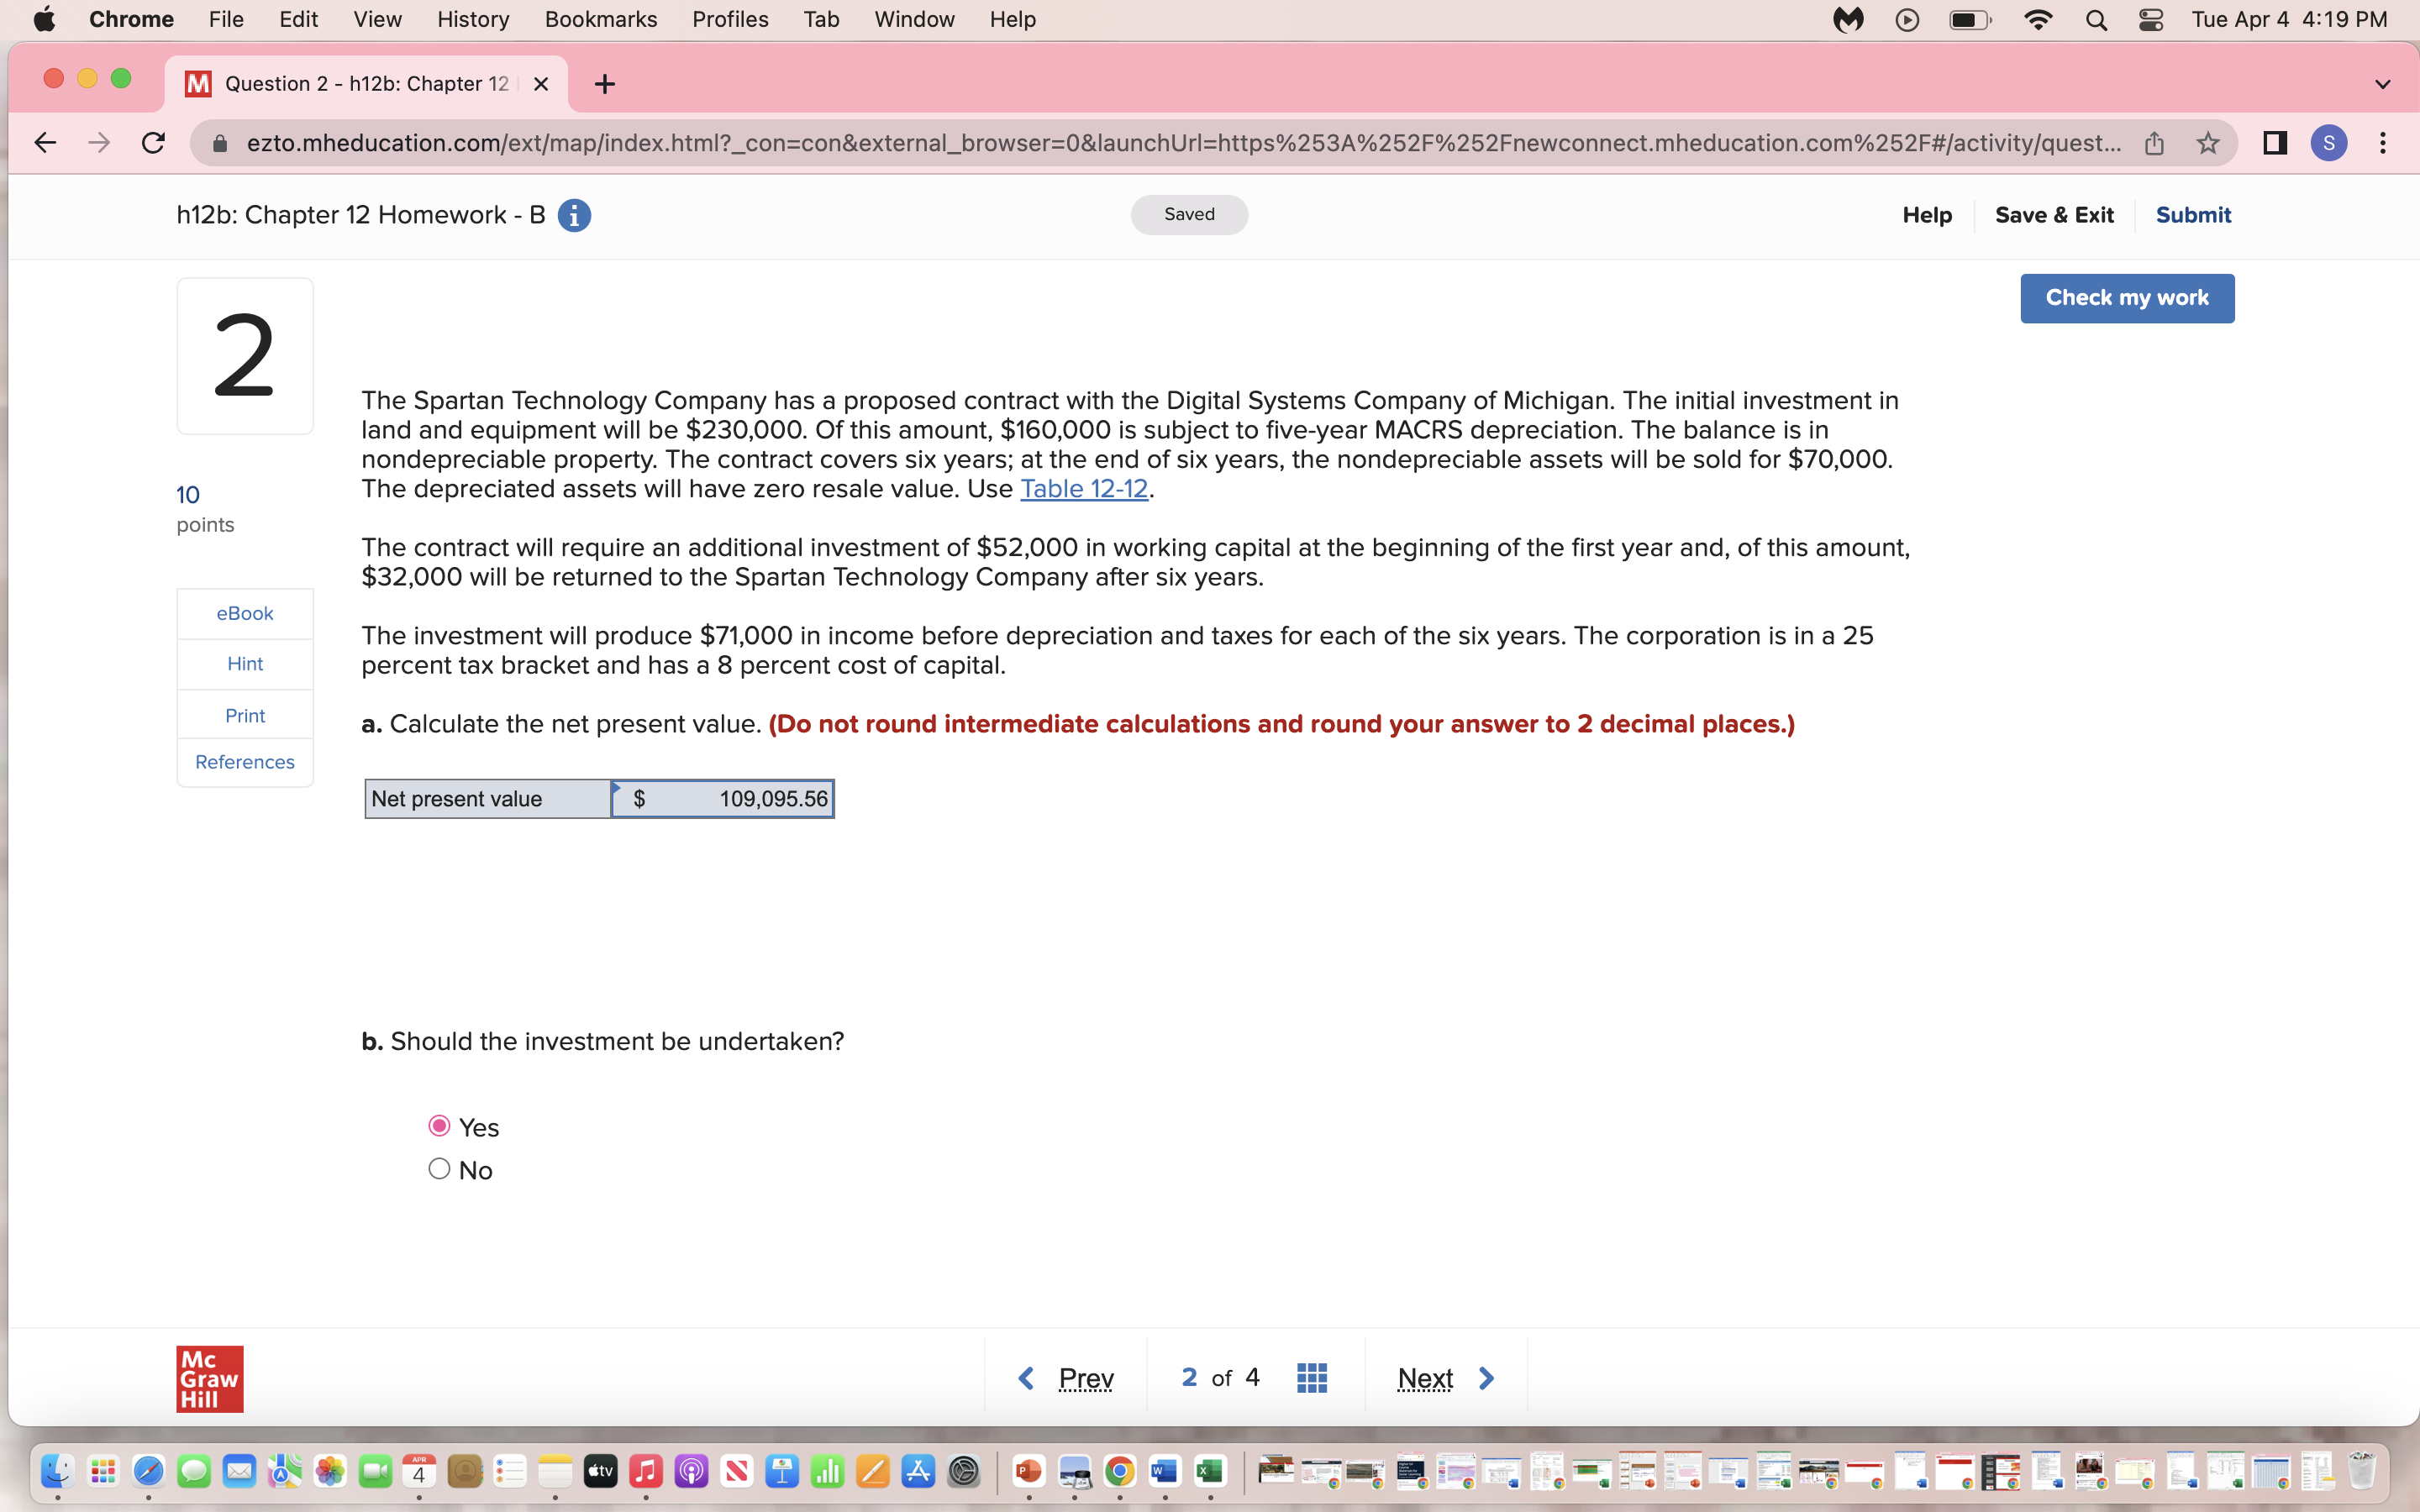Open Keynote from the Dock
Viewport: 2420px width, 1512px height.
[x=783, y=1471]
